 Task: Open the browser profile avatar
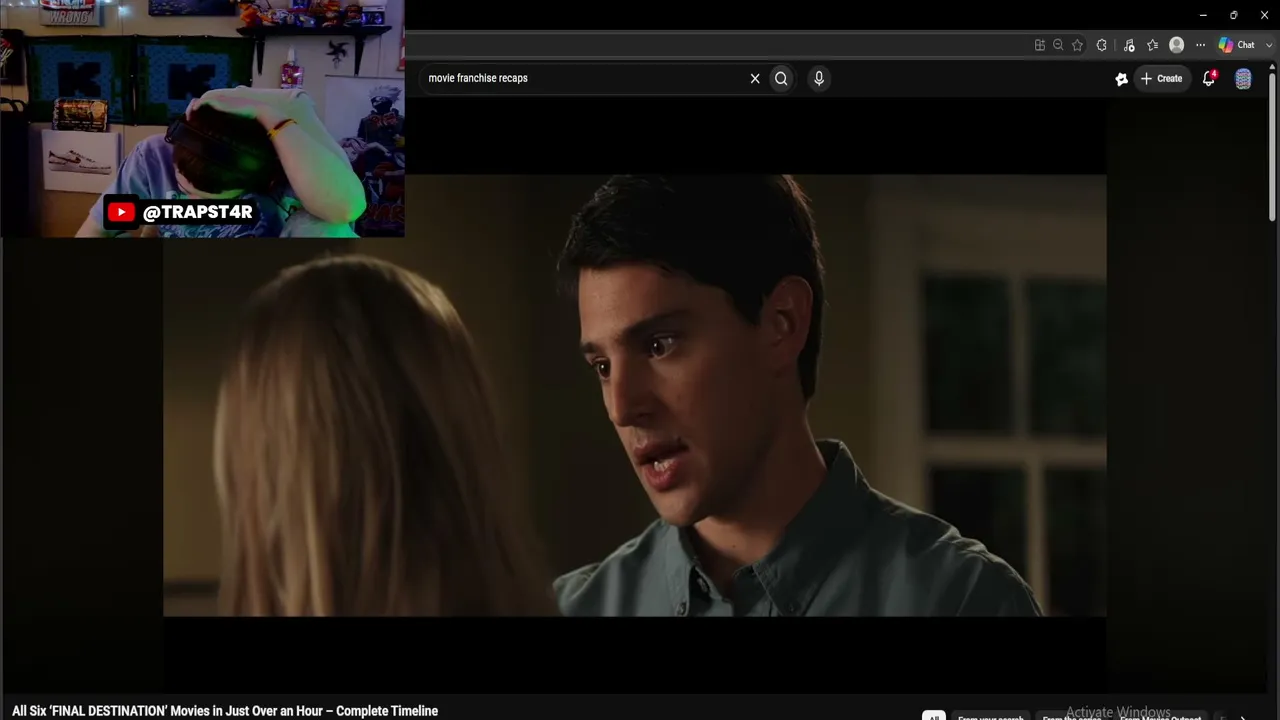tap(1177, 45)
